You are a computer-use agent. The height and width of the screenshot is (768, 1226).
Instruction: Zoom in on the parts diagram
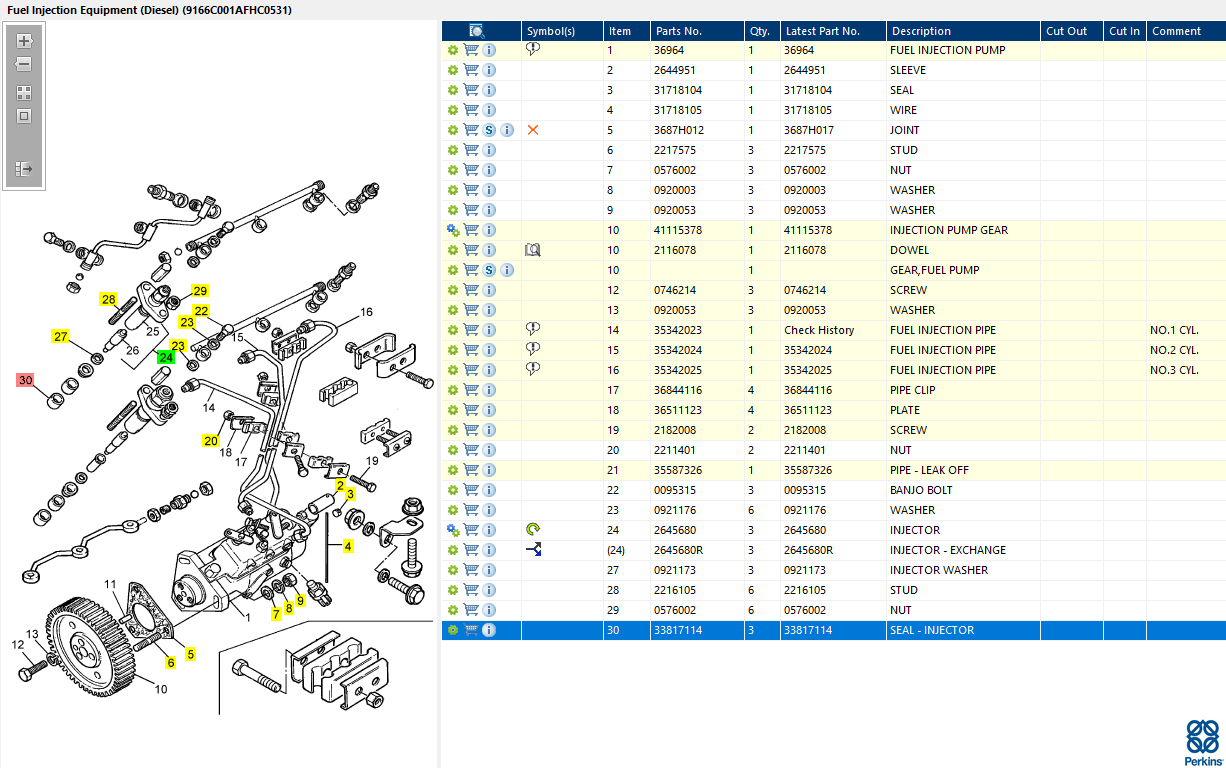pyautogui.click(x=24, y=42)
